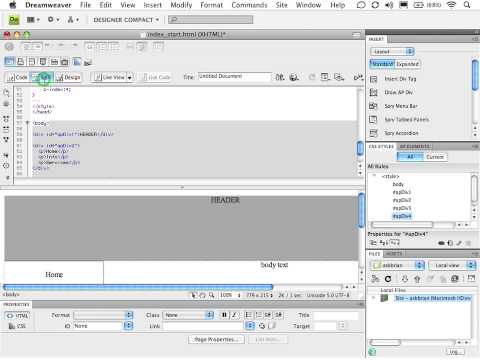The image size is (480, 360).
Task: Switch Properties to CSS mode
Action: pos(17,326)
